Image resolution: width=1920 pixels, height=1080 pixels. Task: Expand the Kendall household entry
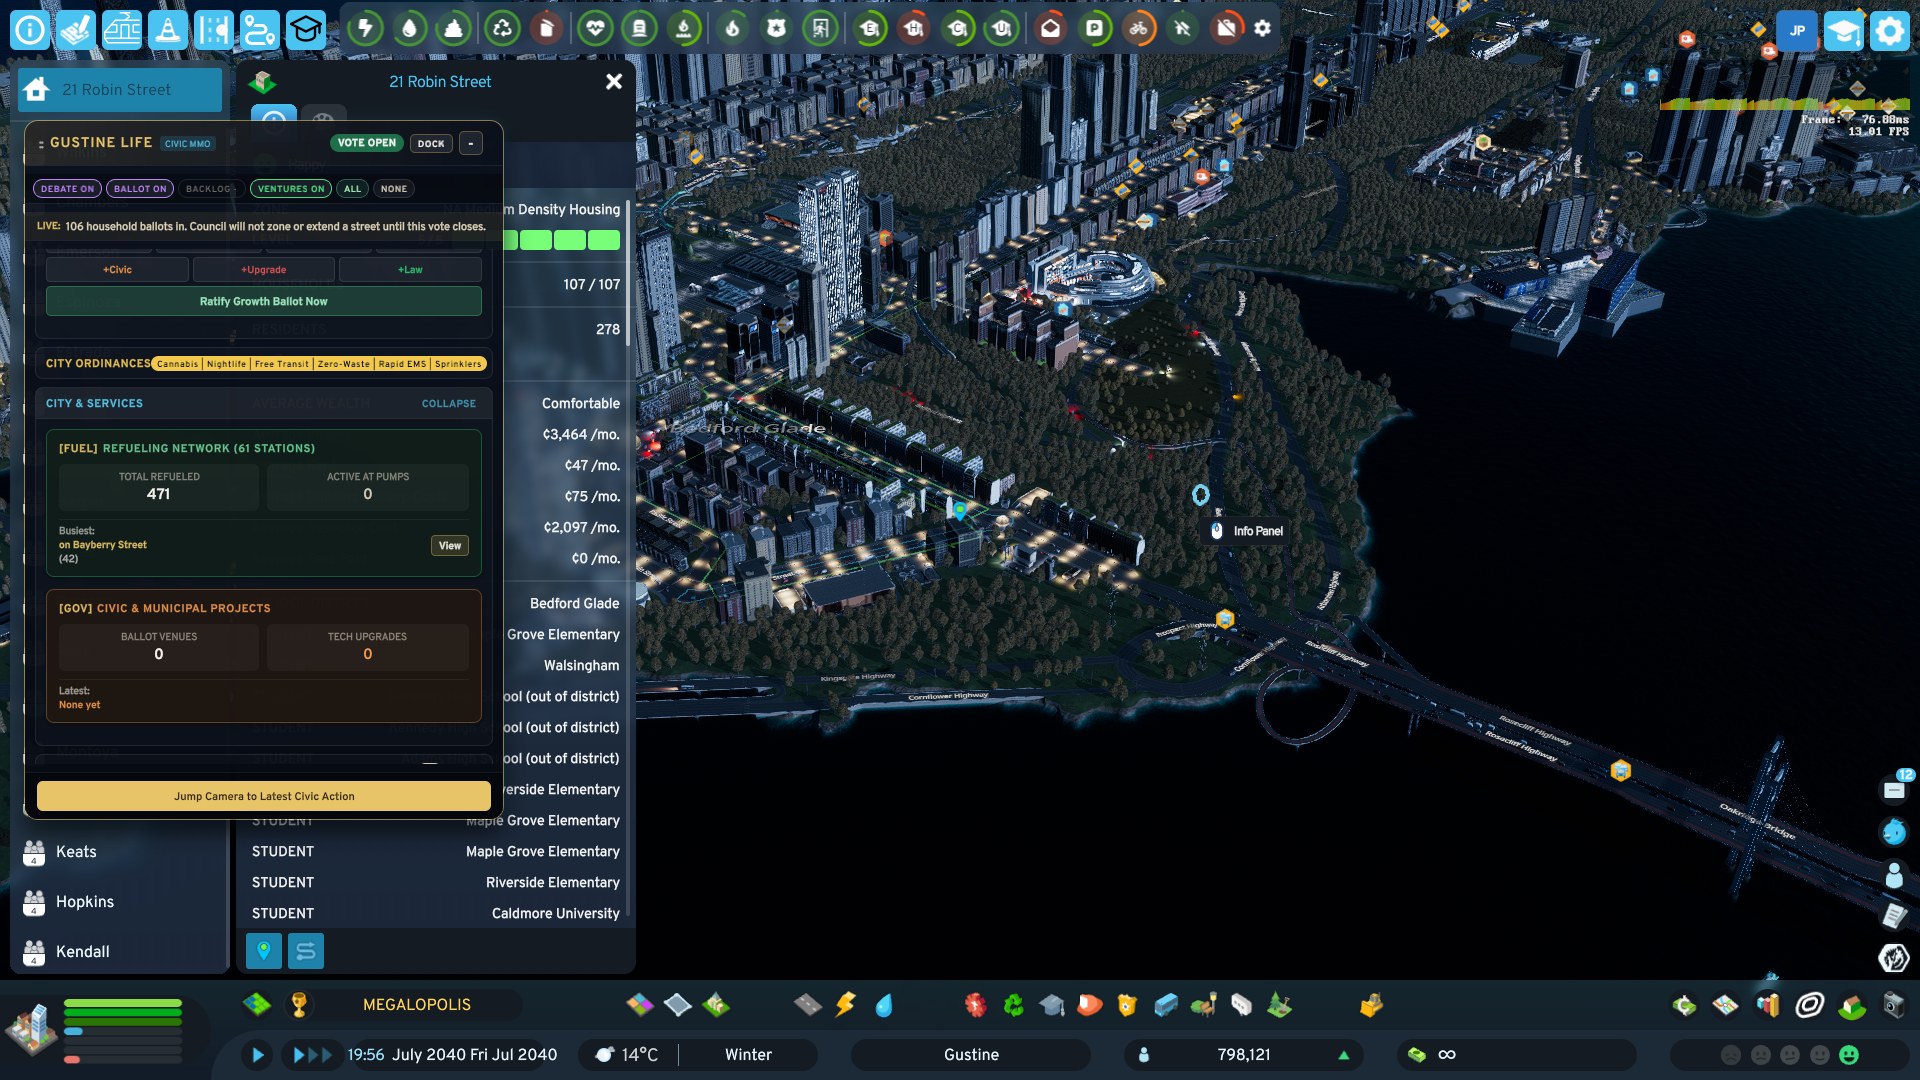120,952
